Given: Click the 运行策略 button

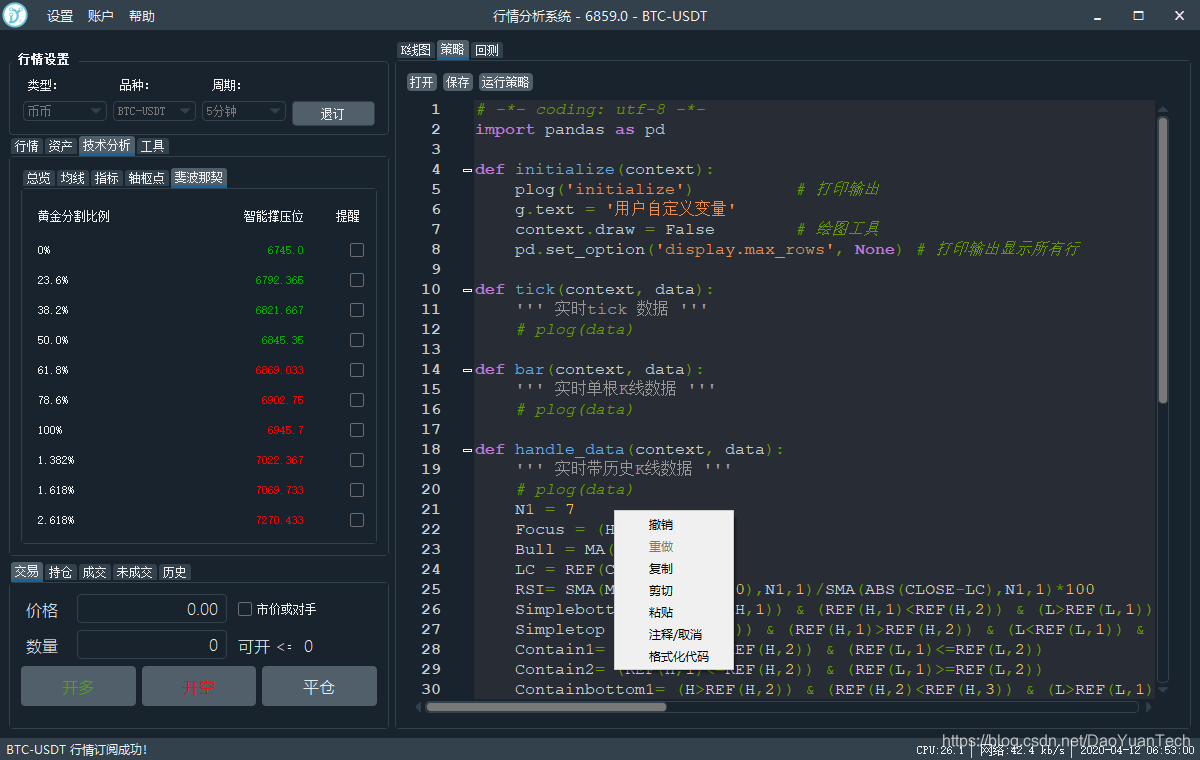Looking at the screenshot, I should [505, 82].
